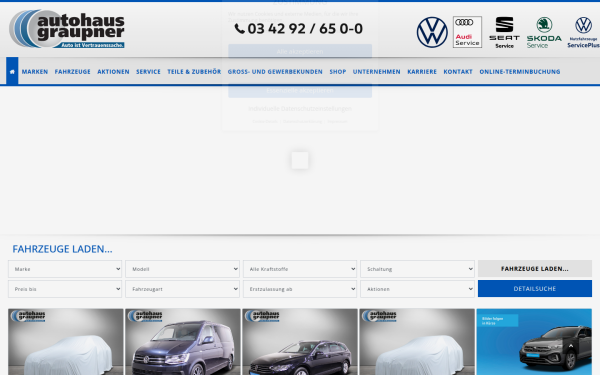Open Individuelle Datenschutzeinstellungen link
600x375 pixels.
tap(300, 109)
